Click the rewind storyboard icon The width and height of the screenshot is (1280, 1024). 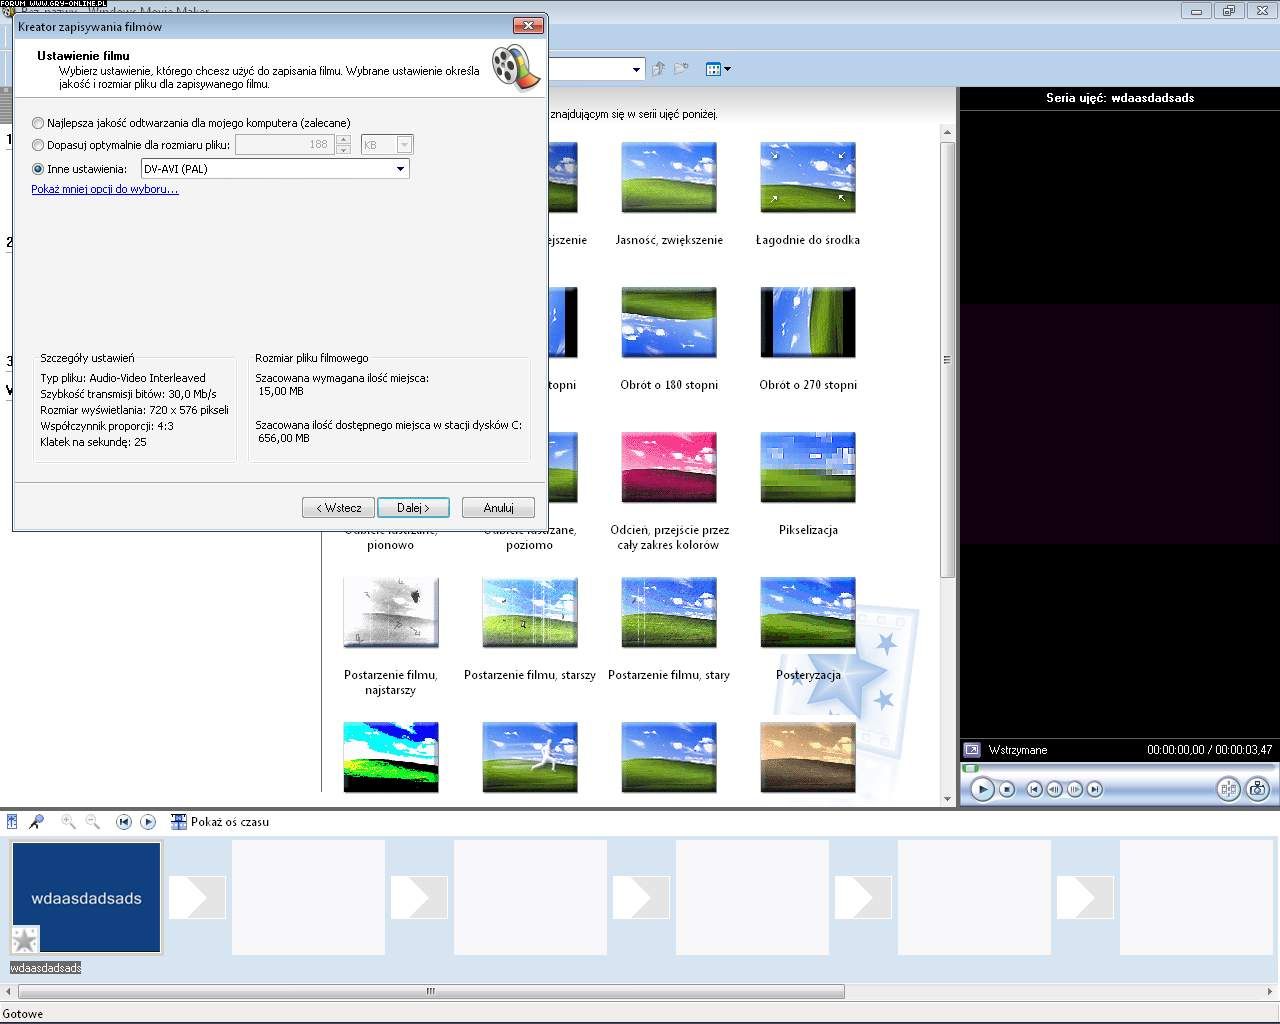(x=124, y=822)
